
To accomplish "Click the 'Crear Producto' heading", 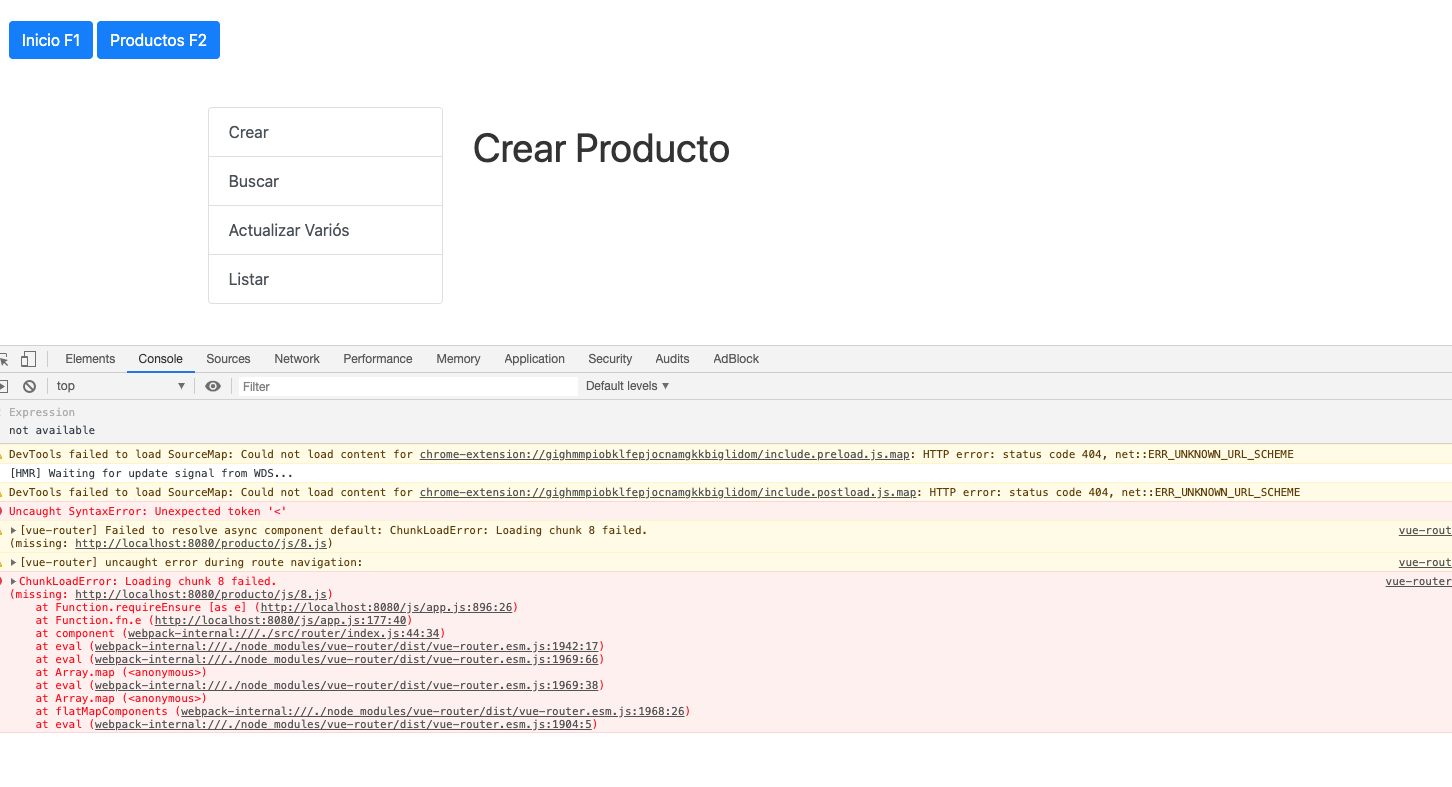I will (x=601, y=149).
